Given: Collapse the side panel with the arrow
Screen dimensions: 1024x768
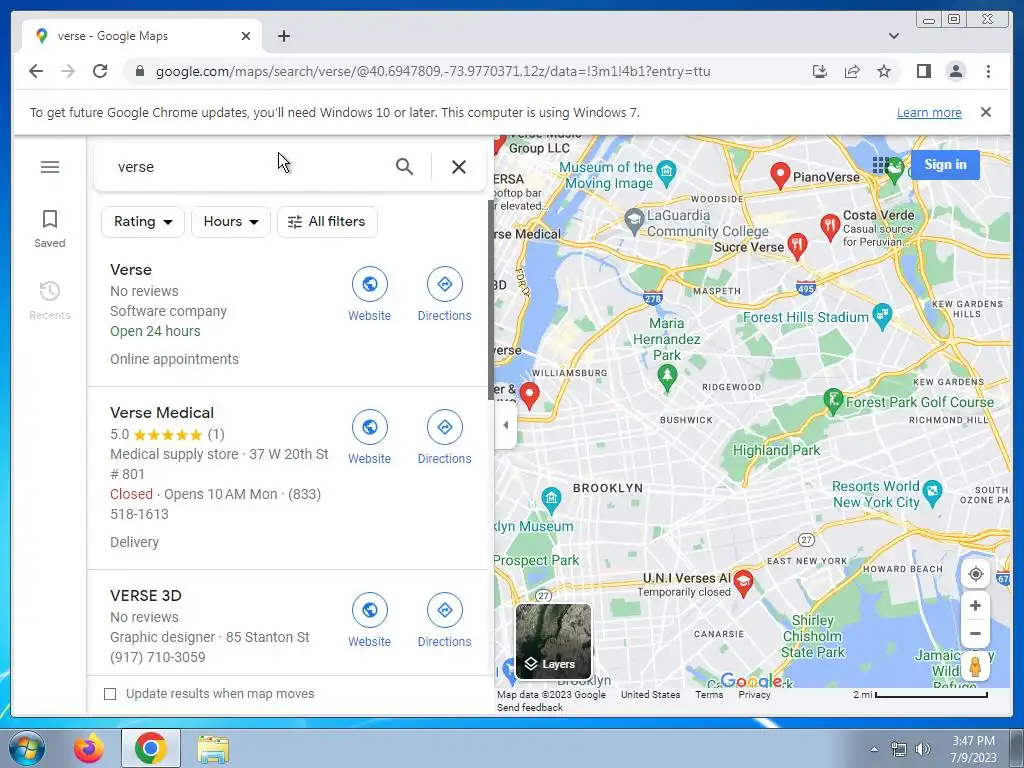Looking at the screenshot, I should click(x=505, y=425).
